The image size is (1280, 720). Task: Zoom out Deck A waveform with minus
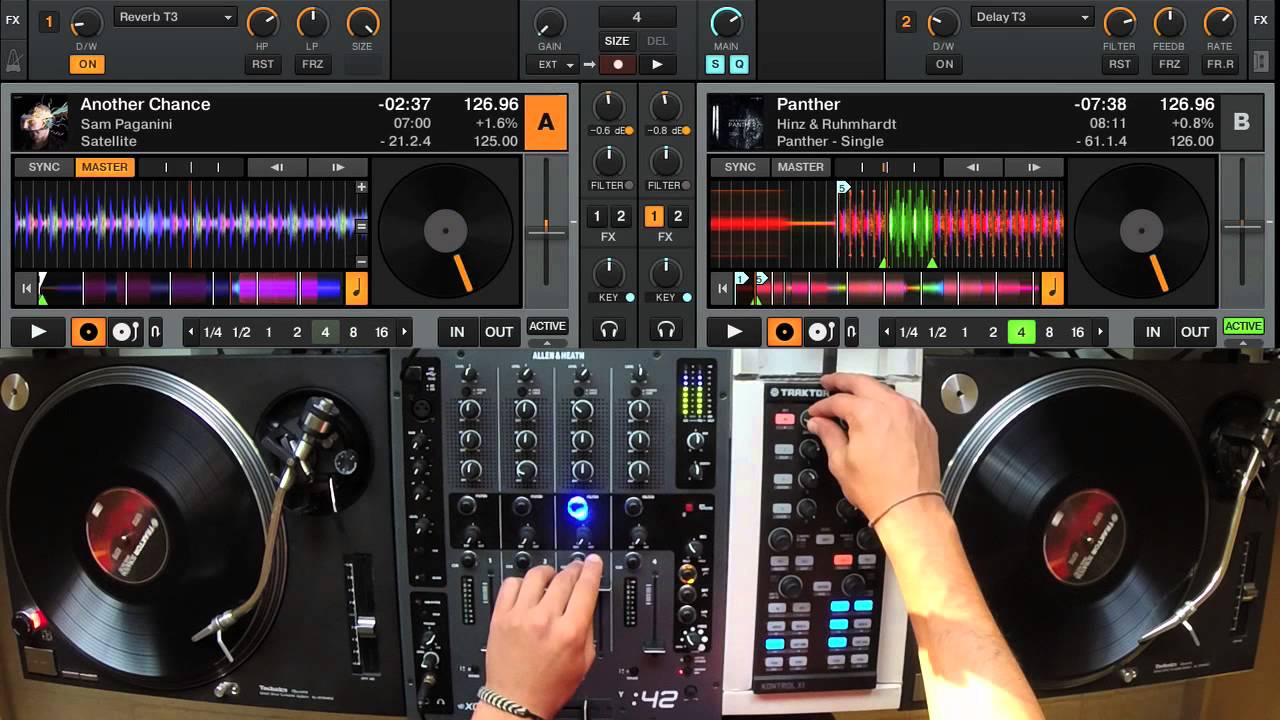(362, 262)
